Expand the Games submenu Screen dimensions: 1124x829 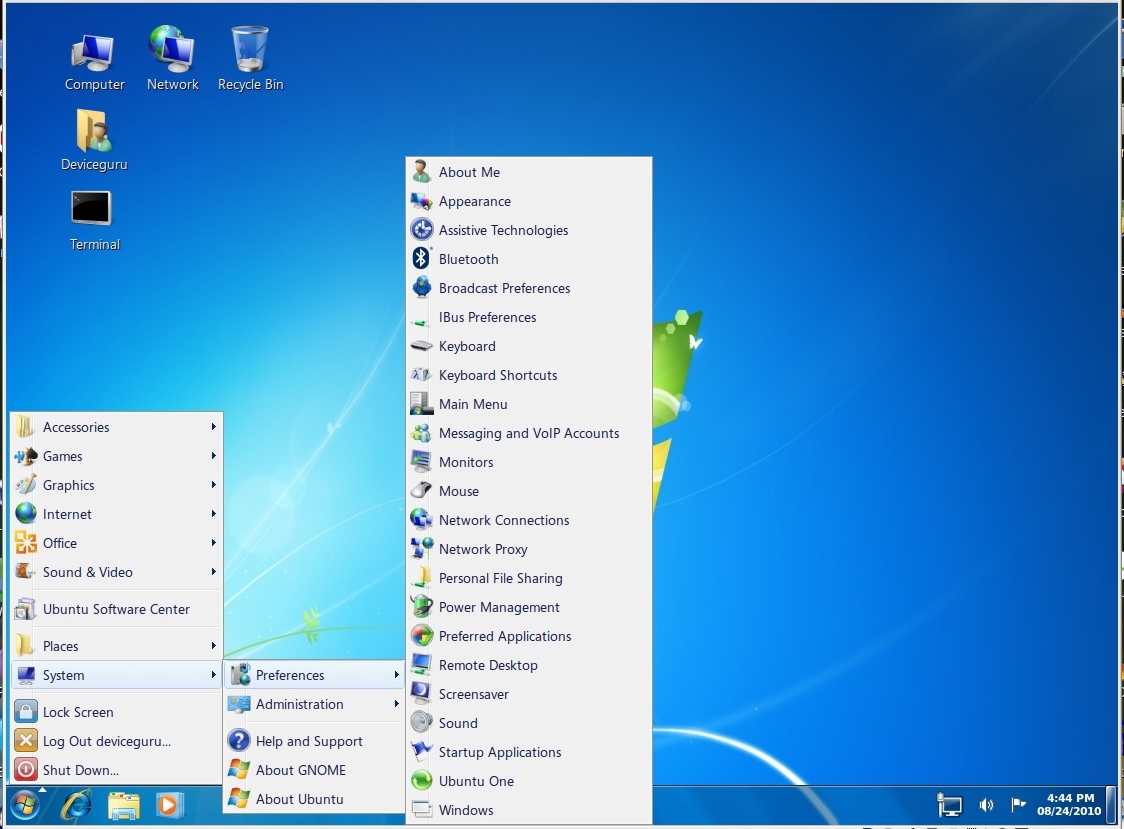pos(117,456)
